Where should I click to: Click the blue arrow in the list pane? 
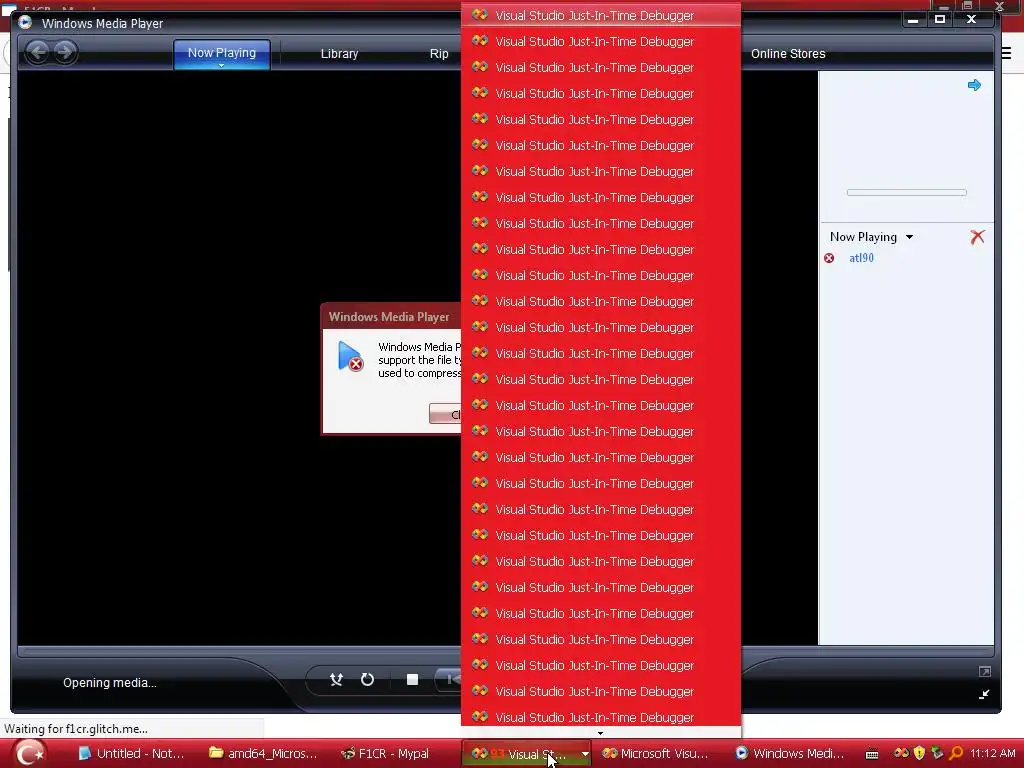pyautogui.click(x=974, y=85)
